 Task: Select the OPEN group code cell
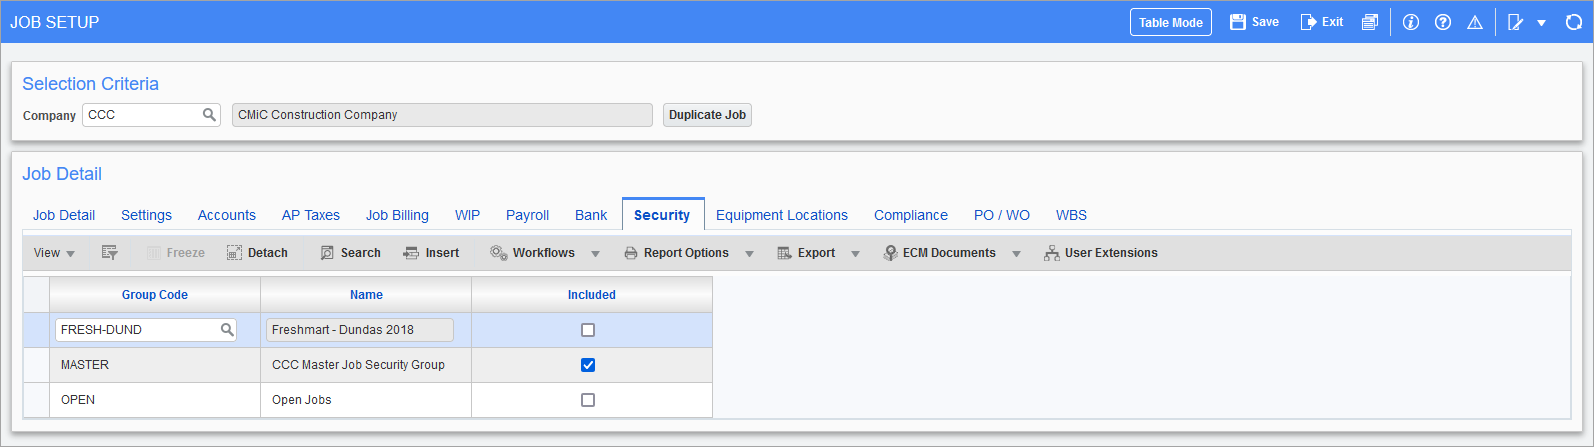coord(155,400)
